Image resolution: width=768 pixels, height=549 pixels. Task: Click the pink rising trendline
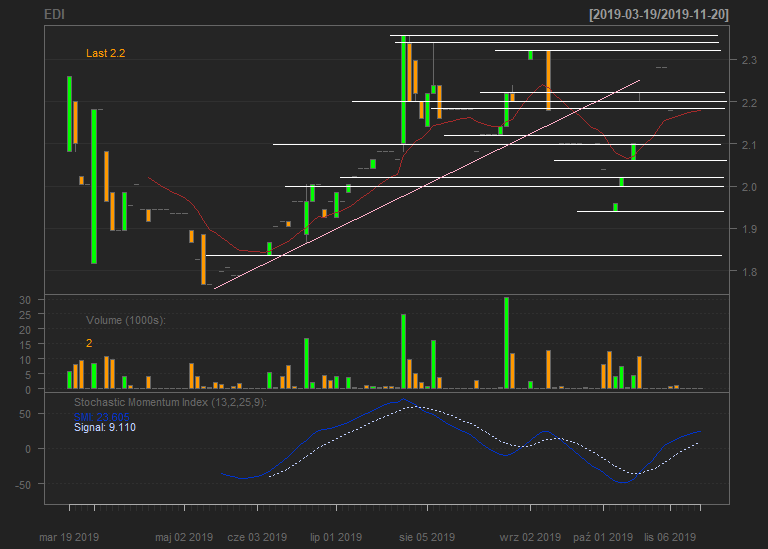[x=427, y=184]
